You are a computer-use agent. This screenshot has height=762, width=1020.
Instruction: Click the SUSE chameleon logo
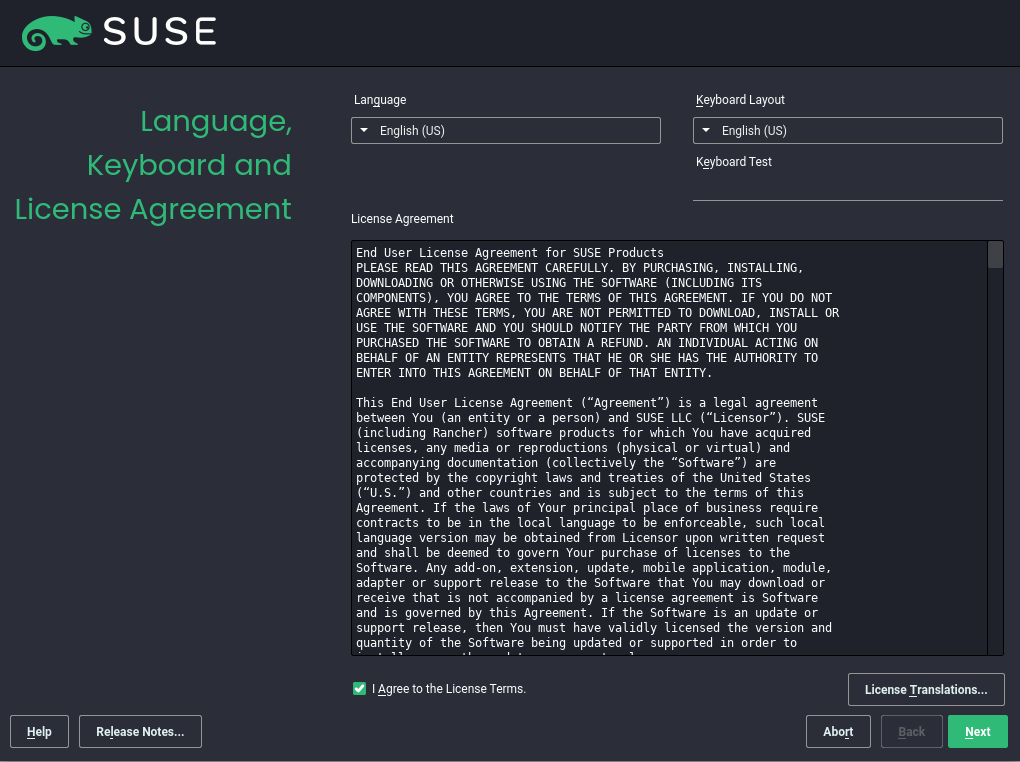tap(57, 31)
